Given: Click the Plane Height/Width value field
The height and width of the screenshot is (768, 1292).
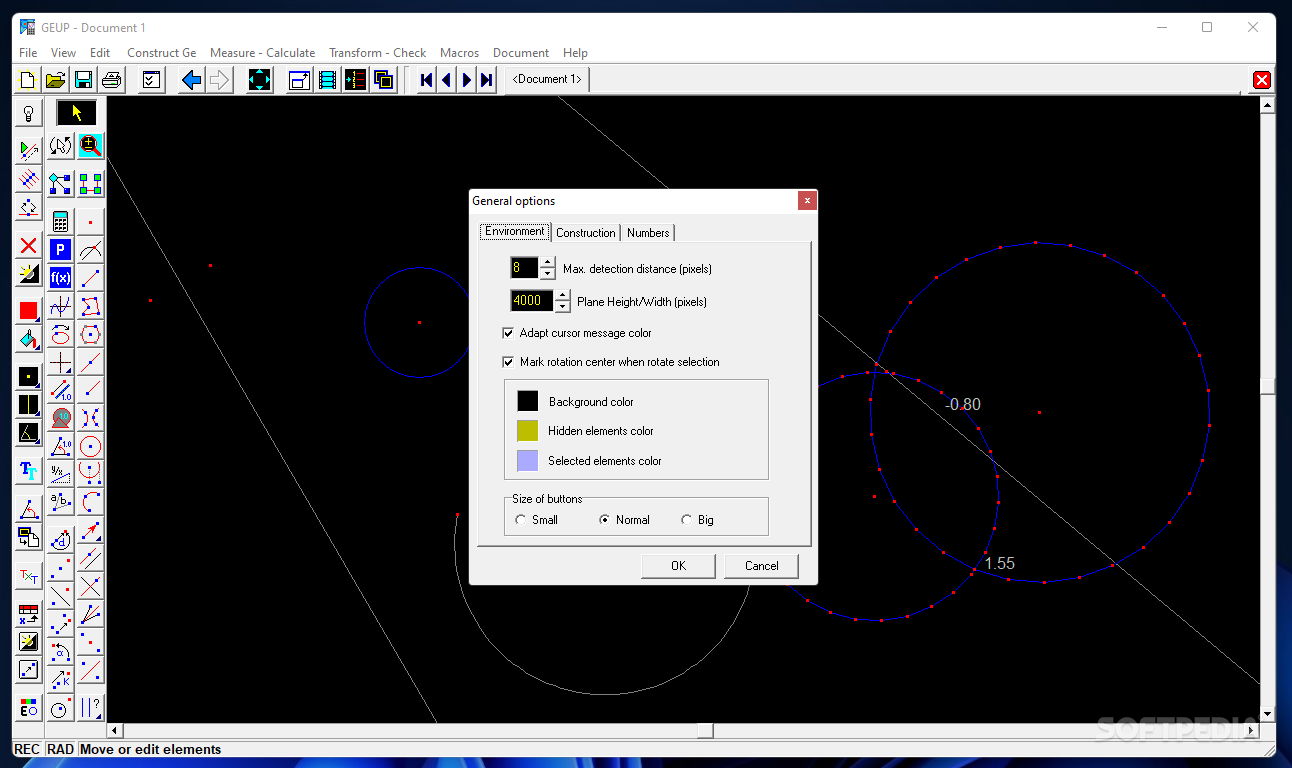Looking at the screenshot, I should click(x=532, y=301).
